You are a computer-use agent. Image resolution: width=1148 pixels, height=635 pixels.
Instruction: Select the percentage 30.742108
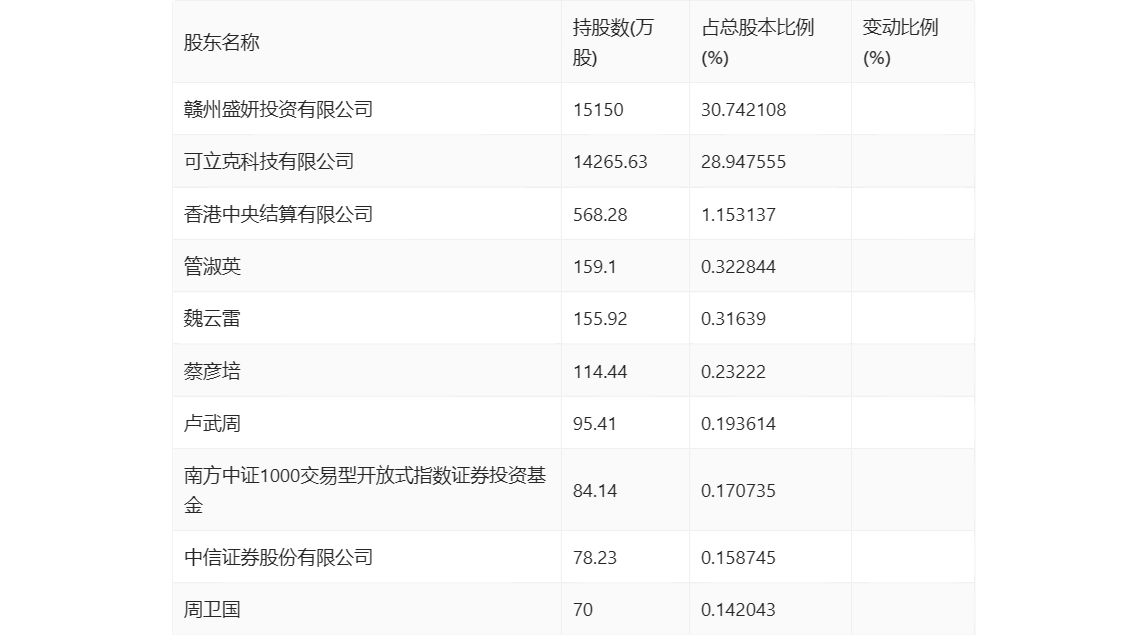[743, 110]
